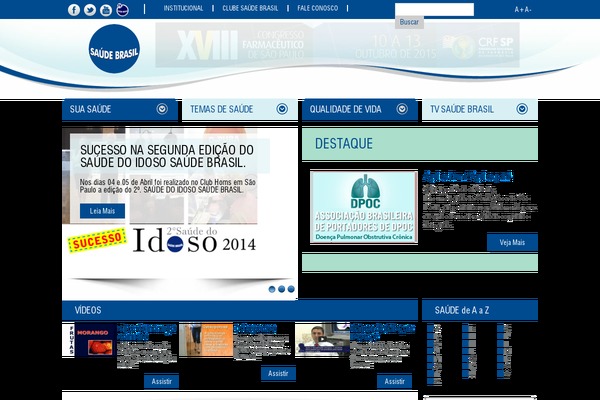The image size is (600, 400).
Task: Select the TV Saúde Brasil tab
Action: click(480, 109)
